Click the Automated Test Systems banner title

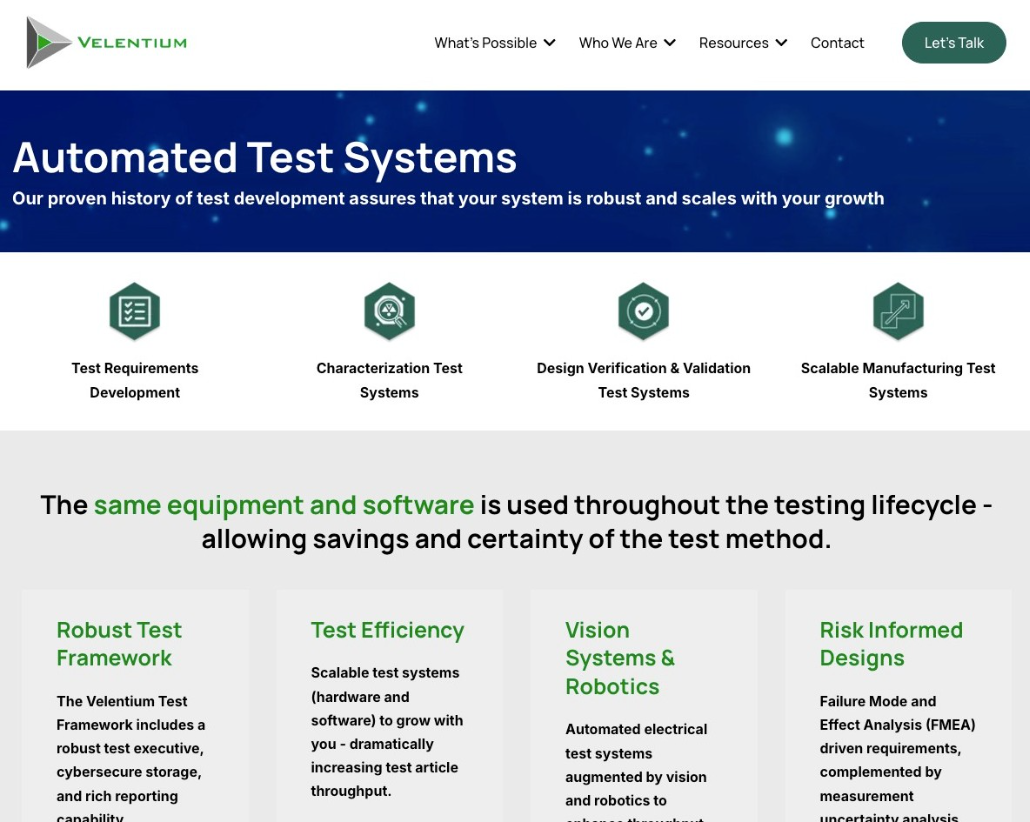pos(264,158)
